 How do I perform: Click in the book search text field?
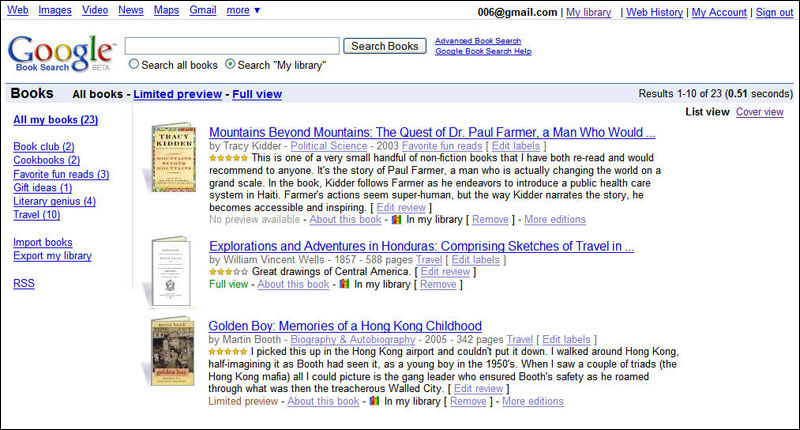tap(232, 46)
